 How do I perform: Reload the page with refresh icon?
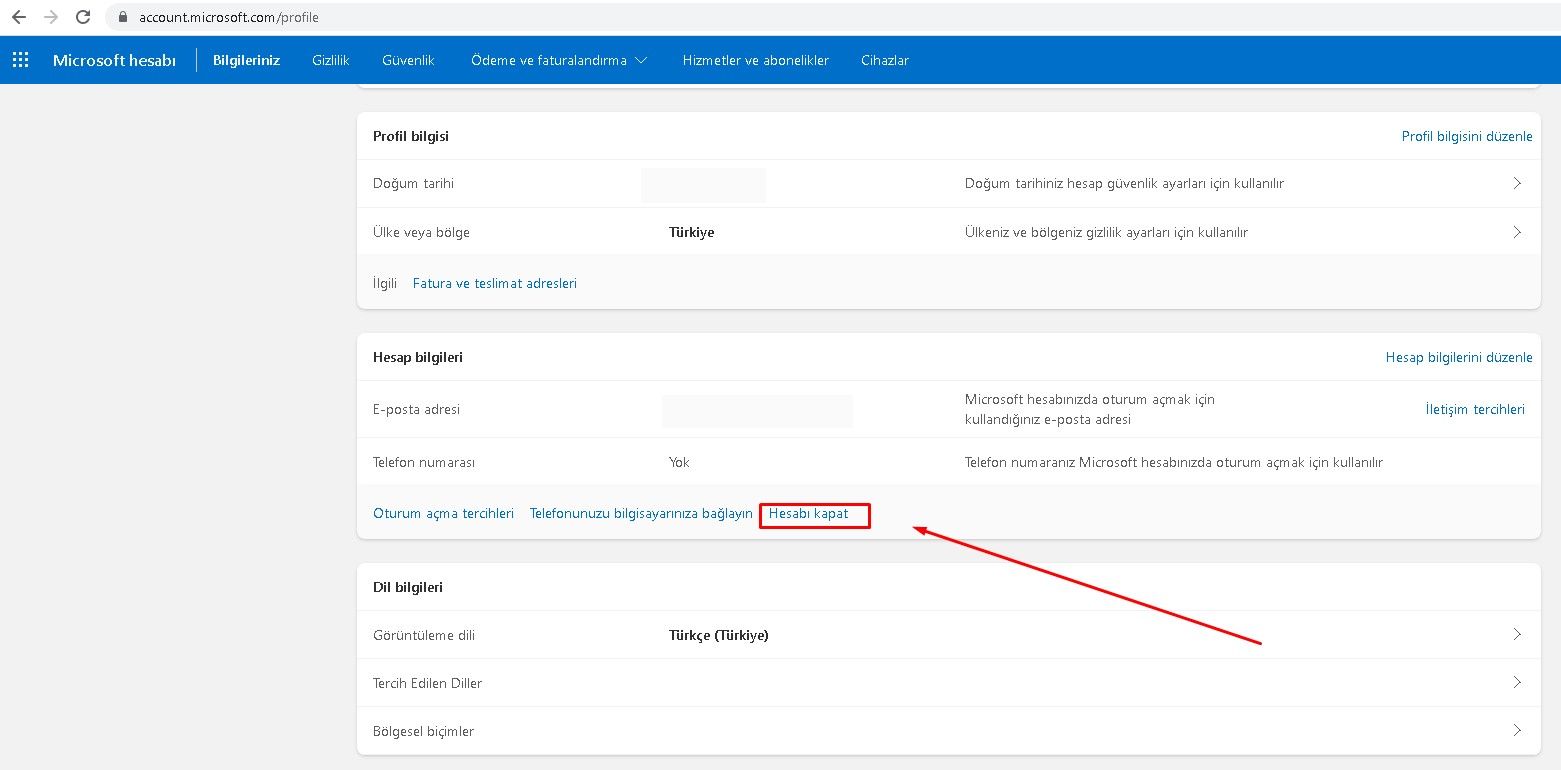[83, 16]
